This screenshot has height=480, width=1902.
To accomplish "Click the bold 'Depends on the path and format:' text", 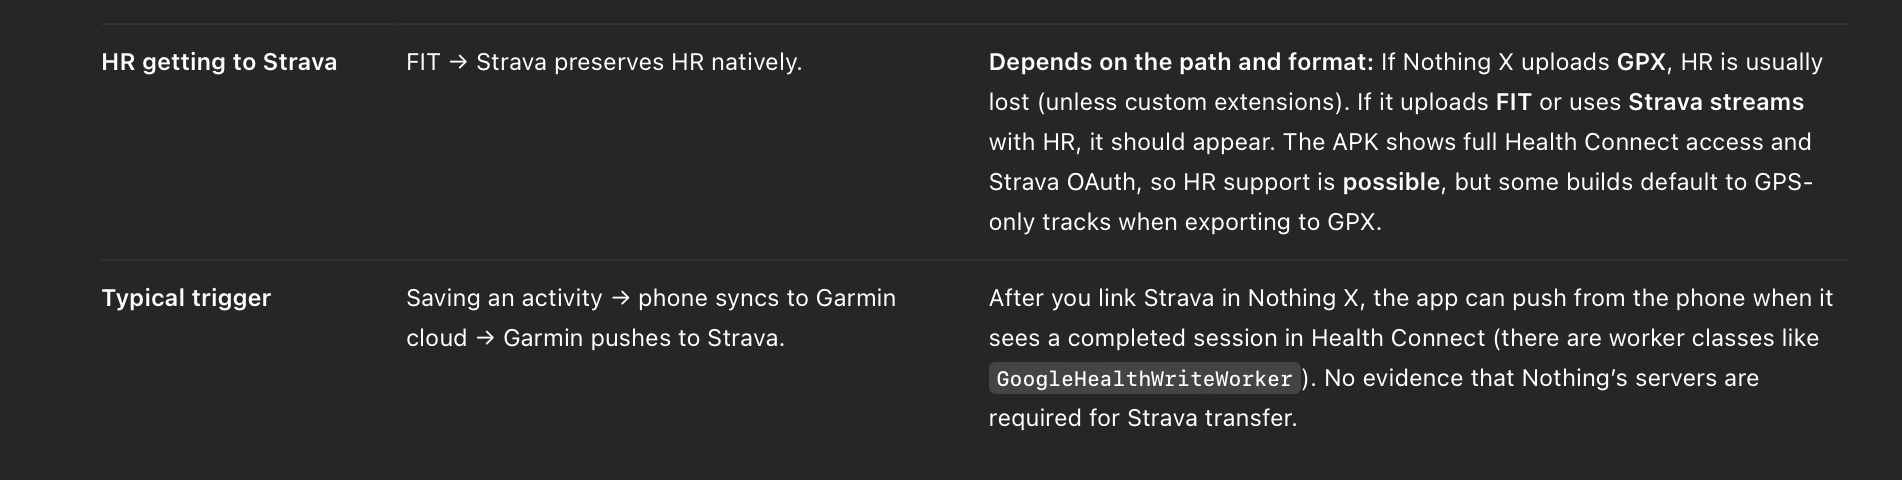I will click(1181, 62).
